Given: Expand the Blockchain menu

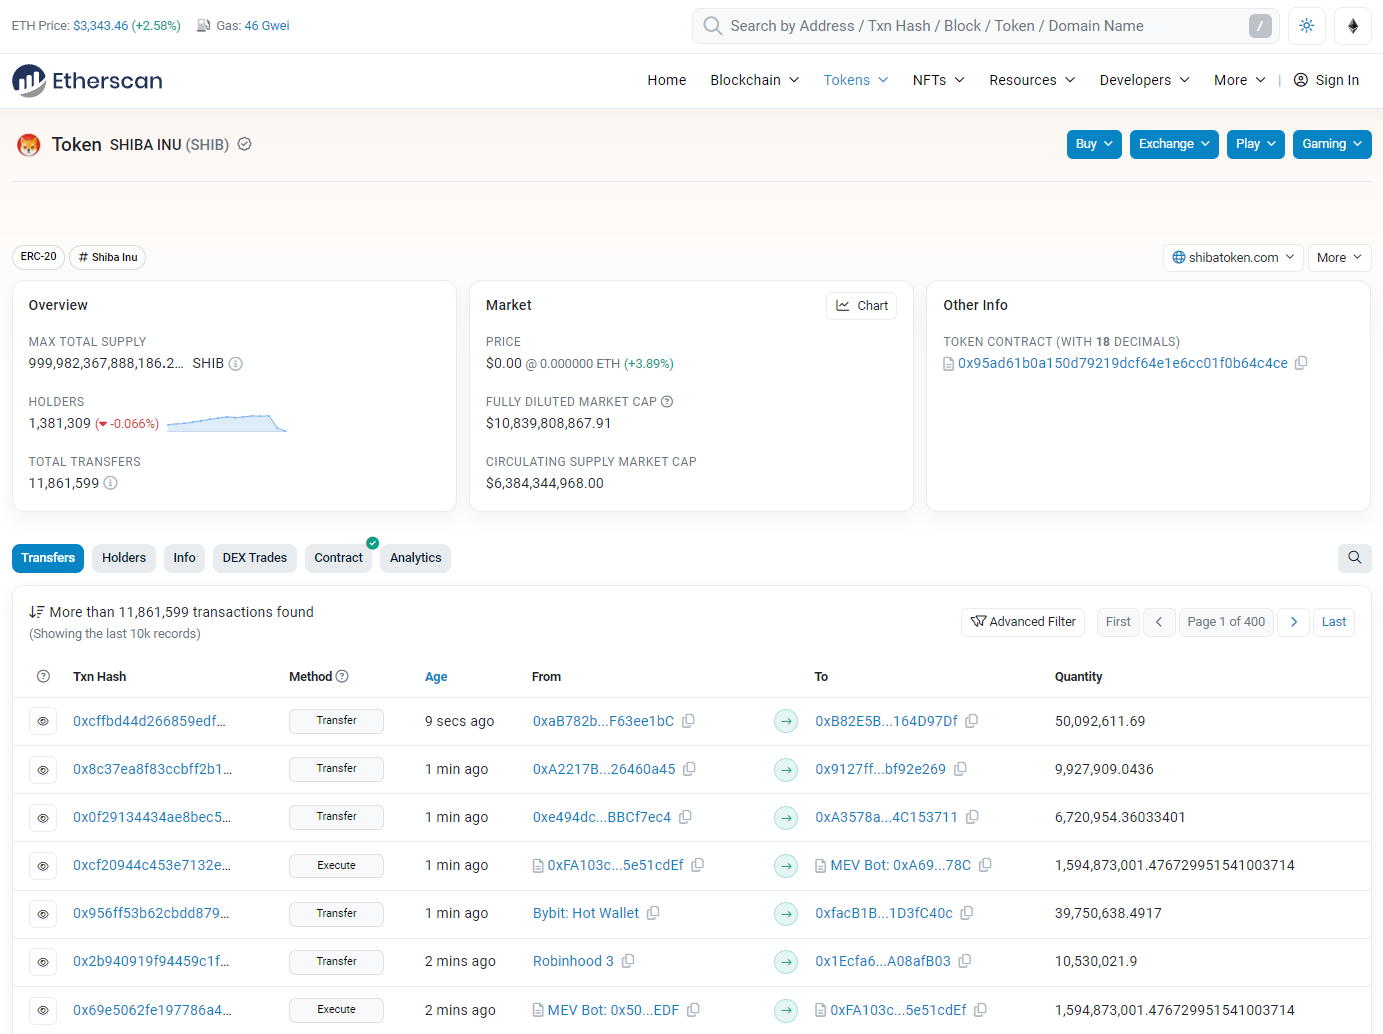Looking at the screenshot, I should coord(754,80).
